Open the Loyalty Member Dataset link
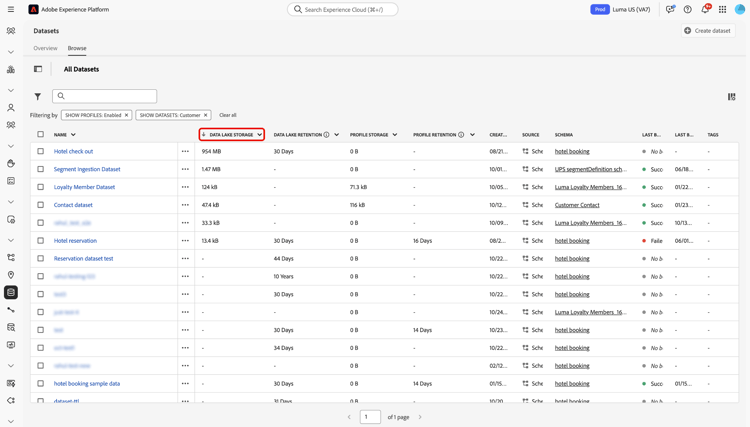Screen dimensions: 750x427 click(x=84, y=187)
